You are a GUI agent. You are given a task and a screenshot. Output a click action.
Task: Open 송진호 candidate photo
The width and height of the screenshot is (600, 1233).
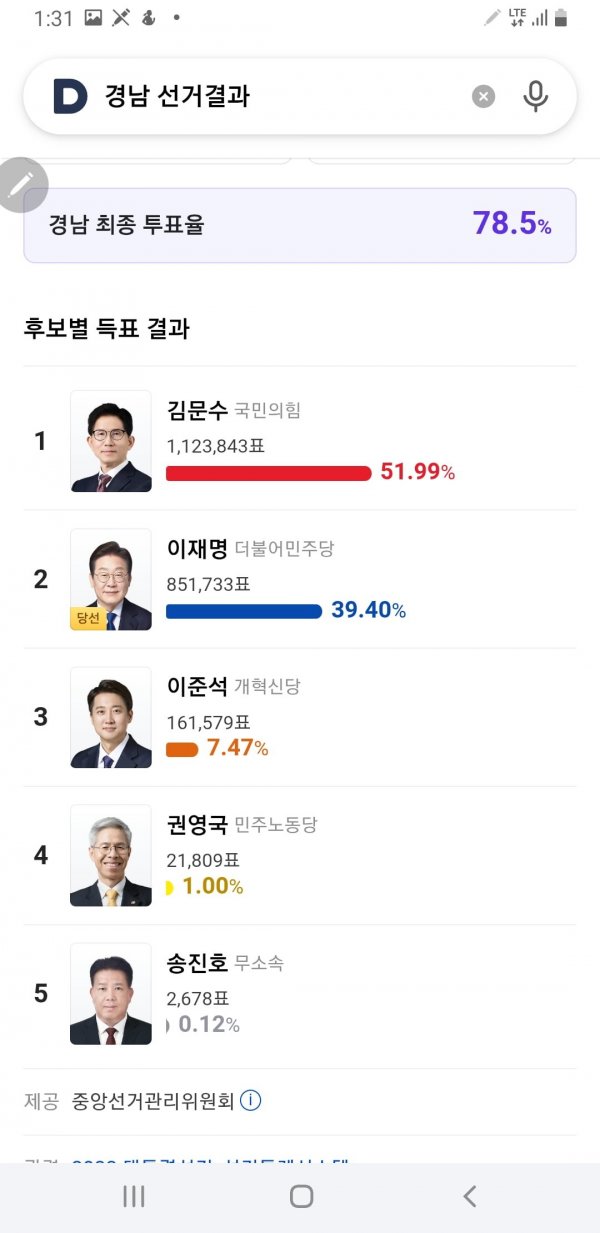click(111, 993)
